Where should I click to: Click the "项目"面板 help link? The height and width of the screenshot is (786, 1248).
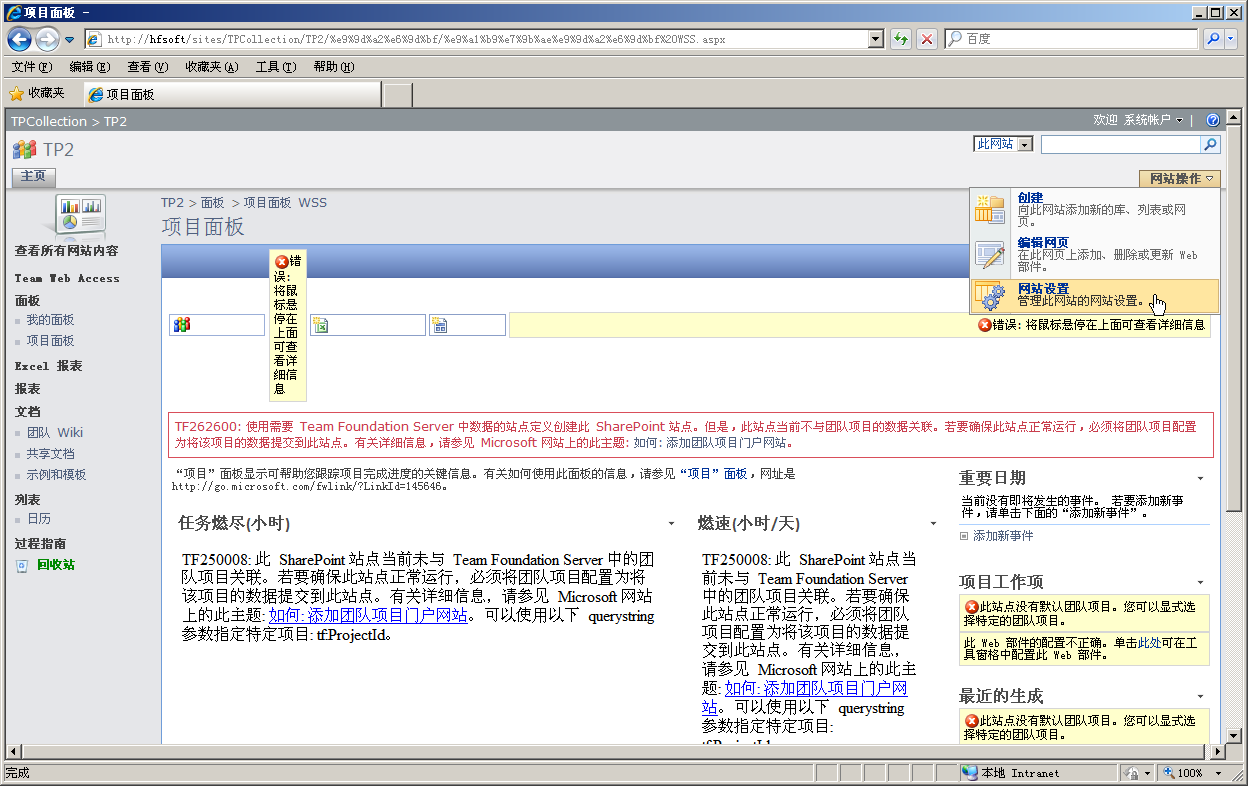coord(713,474)
